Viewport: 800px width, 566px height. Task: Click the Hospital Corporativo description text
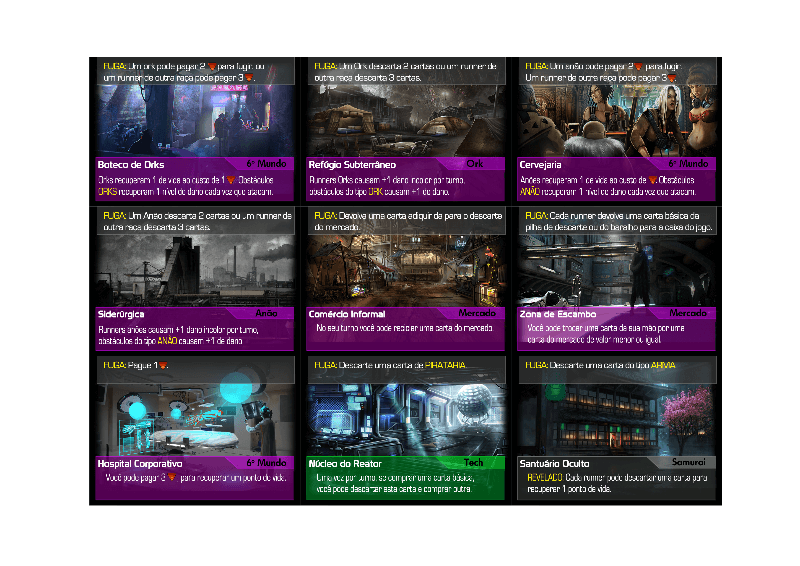pyautogui.click(x=196, y=478)
